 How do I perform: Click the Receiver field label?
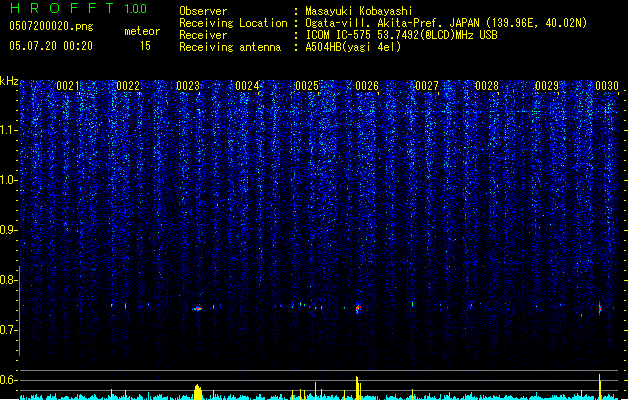(x=203, y=35)
